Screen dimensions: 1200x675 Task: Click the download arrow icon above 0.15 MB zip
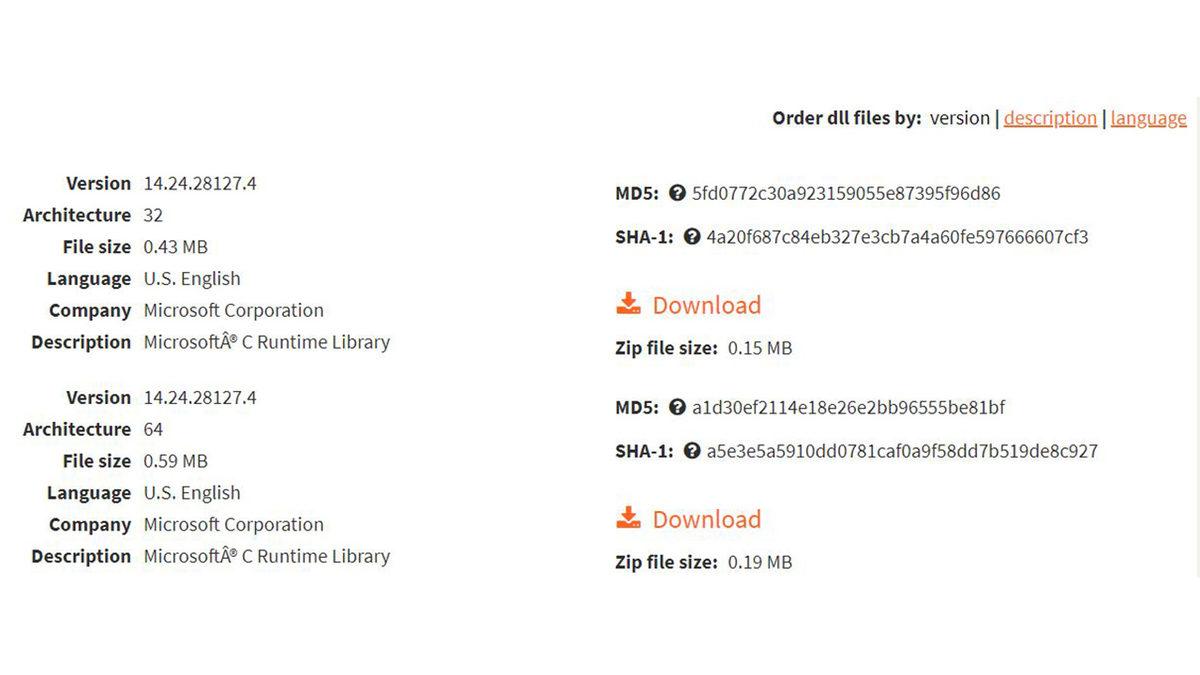coord(628,304)
